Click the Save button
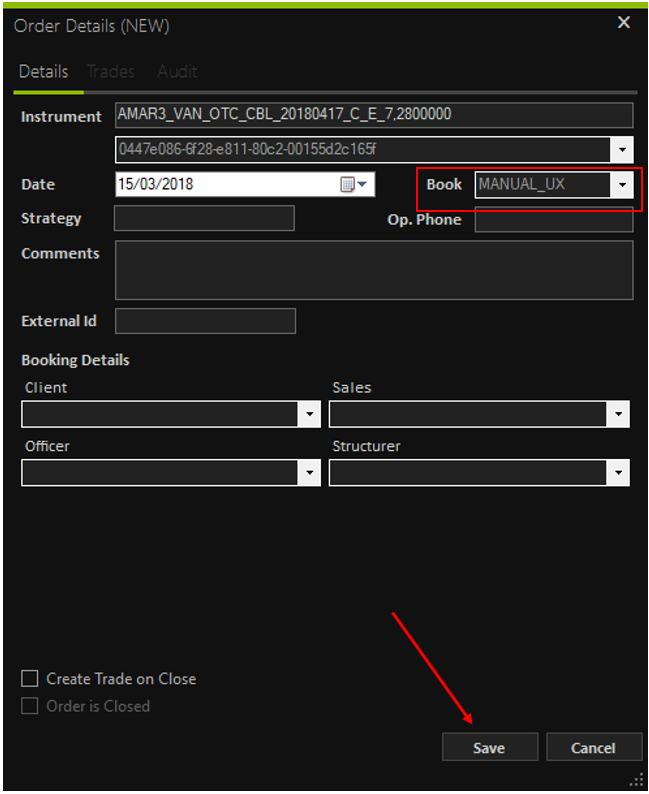Image resolution: width=649 pixels, height=794 pixels. (489, 747)
